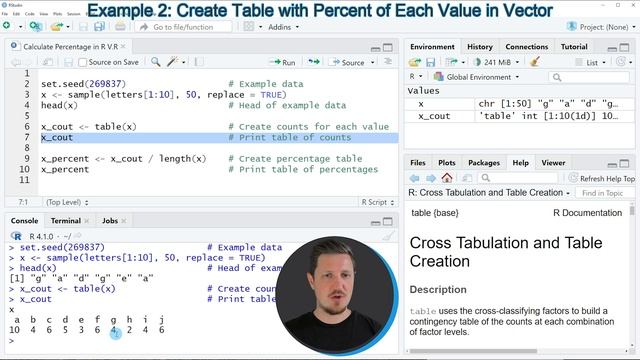Switch to the Jobs tab

pos(109,220)
